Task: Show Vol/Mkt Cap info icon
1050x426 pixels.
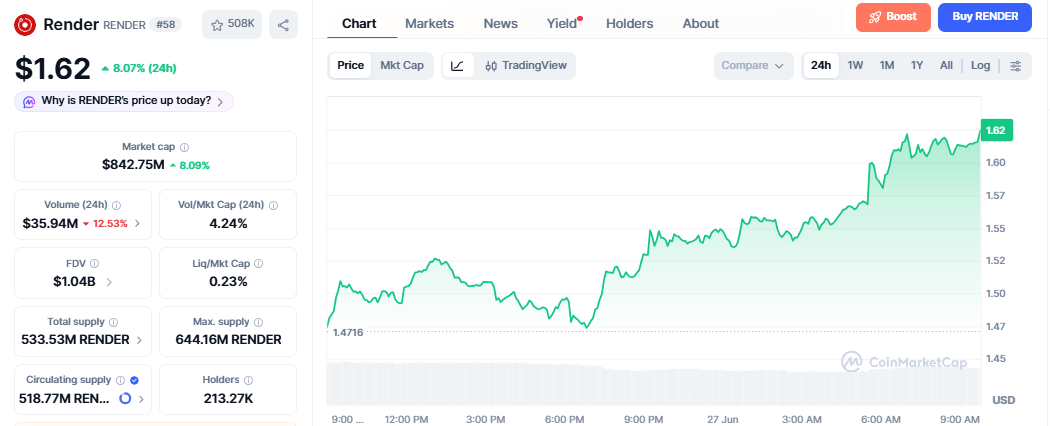Action: click(x=273, y=205)
